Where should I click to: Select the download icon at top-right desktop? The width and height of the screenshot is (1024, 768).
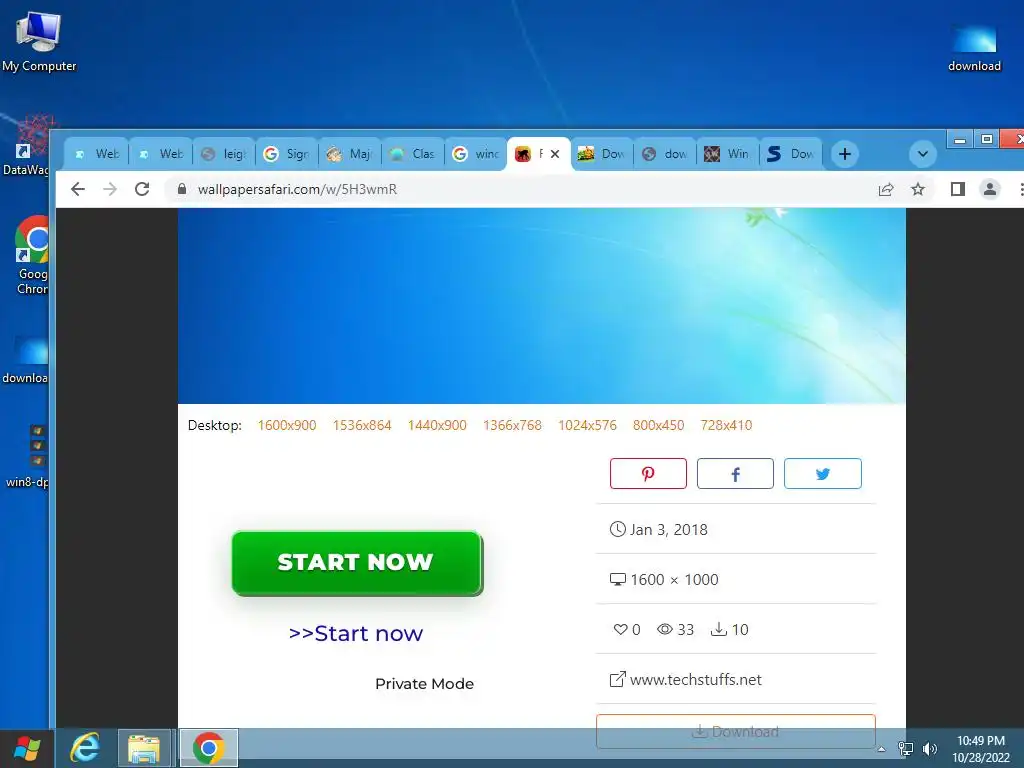click(974, 48)
